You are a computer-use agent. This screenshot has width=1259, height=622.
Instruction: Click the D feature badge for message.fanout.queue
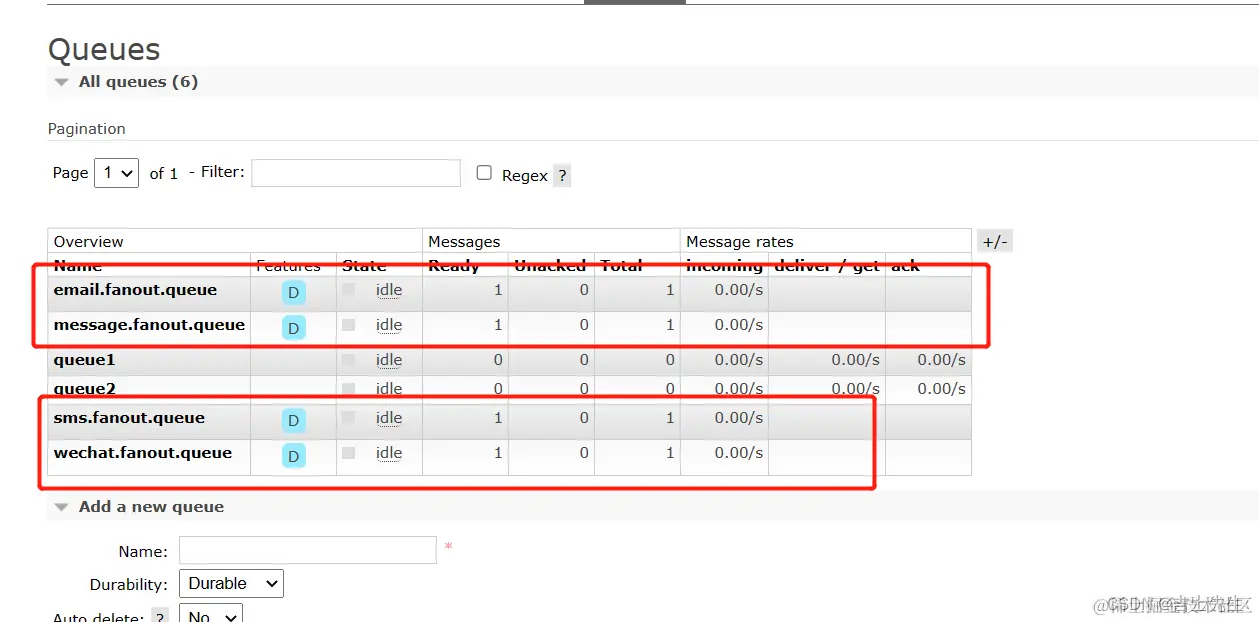294,328
